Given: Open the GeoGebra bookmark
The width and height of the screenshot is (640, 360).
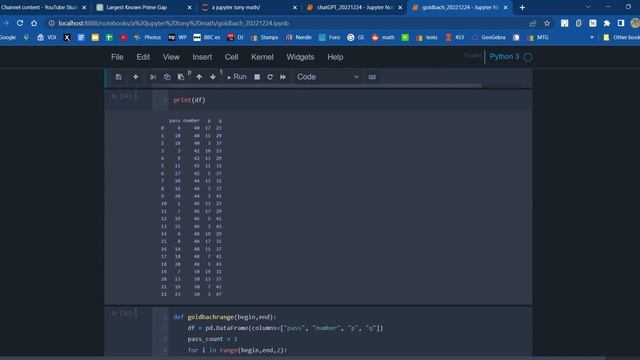Looking at the screenshot, I should tap(488, 37).
